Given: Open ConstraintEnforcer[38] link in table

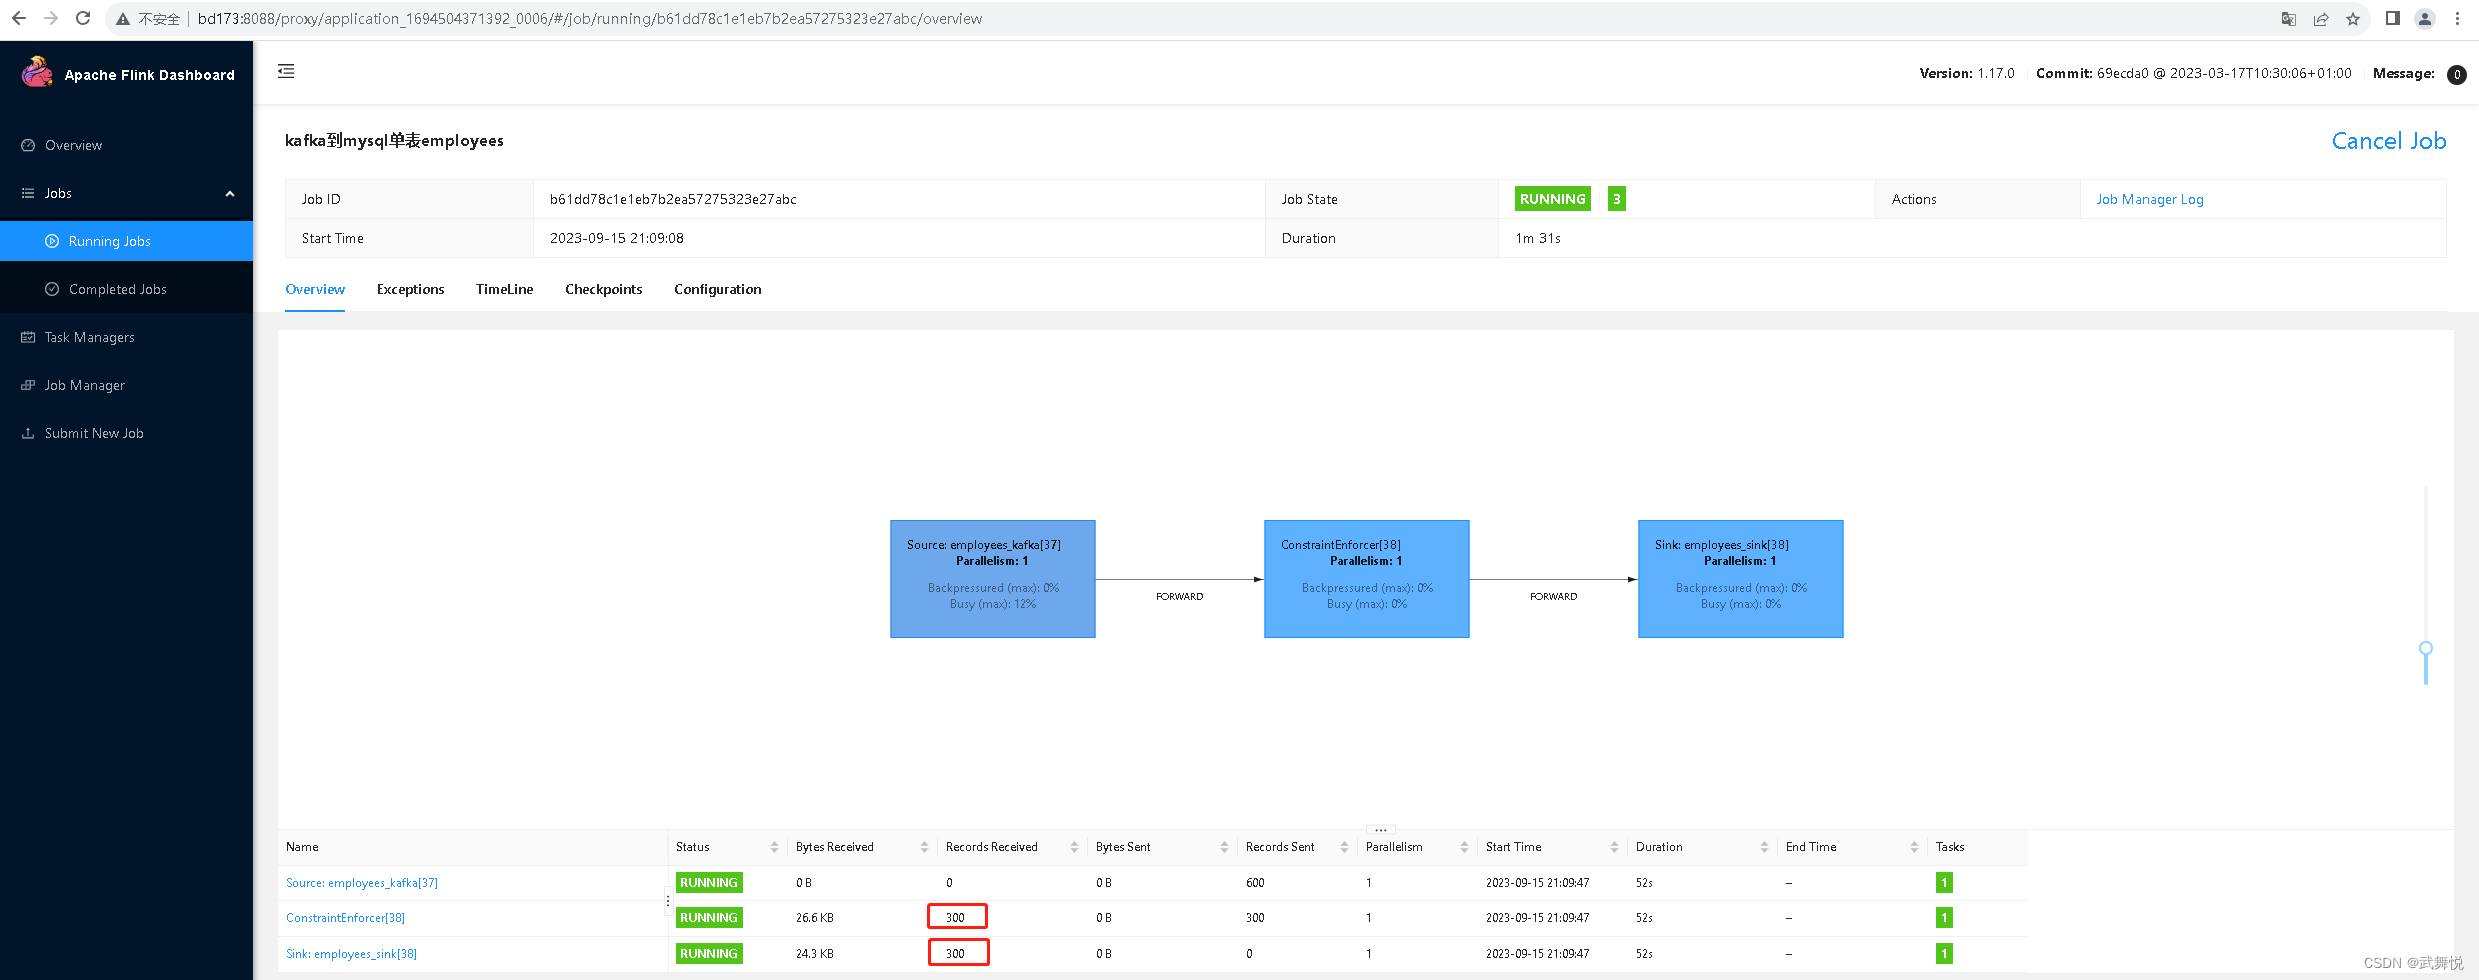Looking at the screenshot, I should point(345,918).
